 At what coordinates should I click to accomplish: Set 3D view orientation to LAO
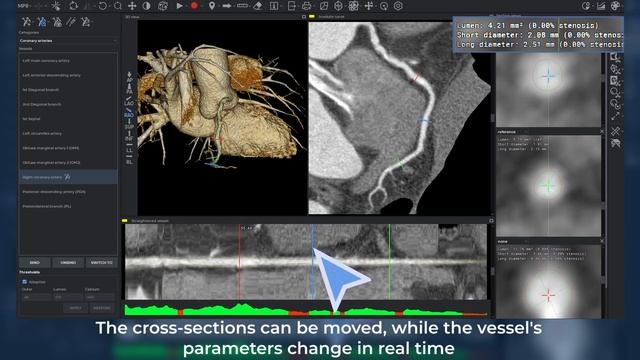point(129,101)
